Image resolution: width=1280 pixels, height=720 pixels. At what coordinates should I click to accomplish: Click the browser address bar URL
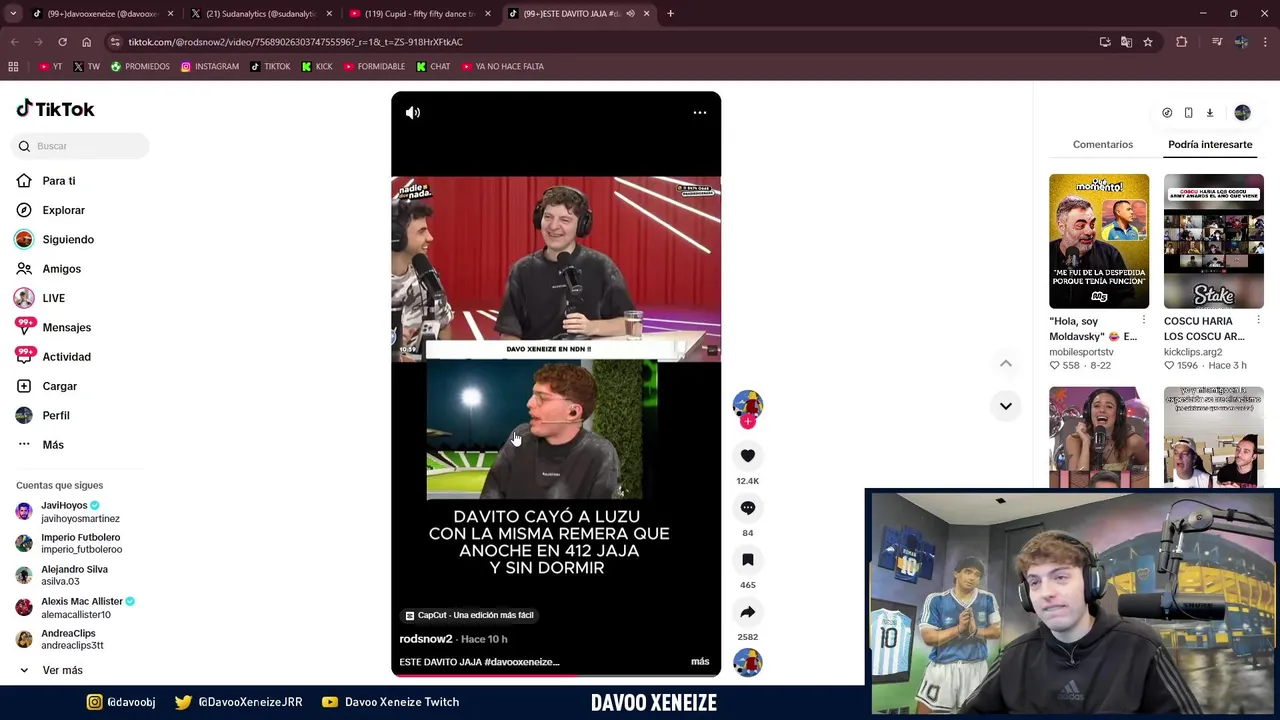(295, 42)
